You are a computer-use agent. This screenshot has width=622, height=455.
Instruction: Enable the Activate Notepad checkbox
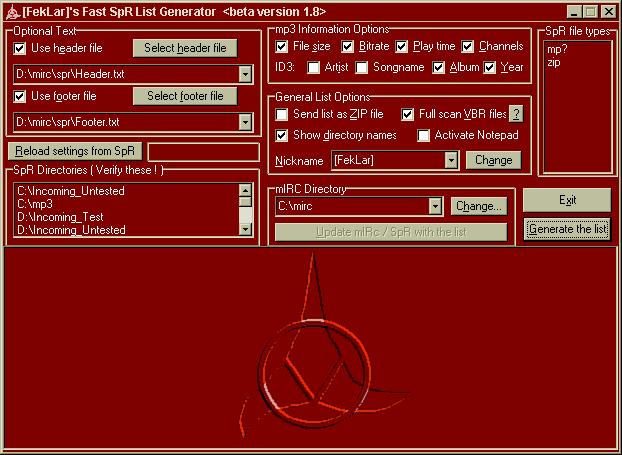tap(423, 136)
